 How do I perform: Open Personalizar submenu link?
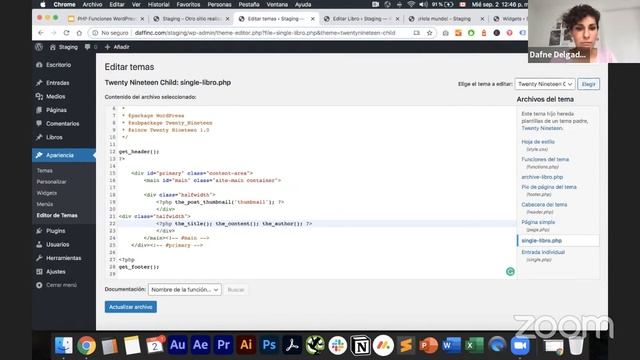point(51,182)
